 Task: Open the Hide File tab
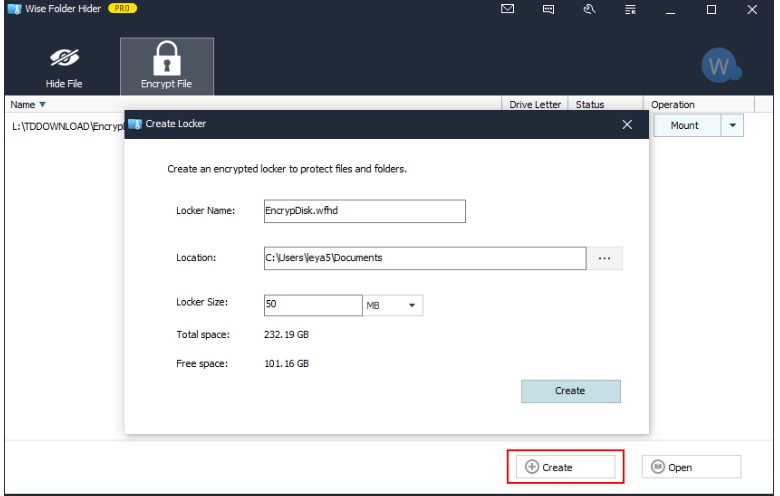(64, 67)
